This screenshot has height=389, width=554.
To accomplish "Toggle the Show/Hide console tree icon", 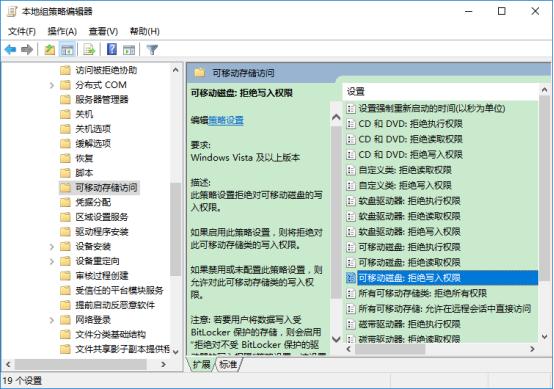I will click(x=67, y=50).
